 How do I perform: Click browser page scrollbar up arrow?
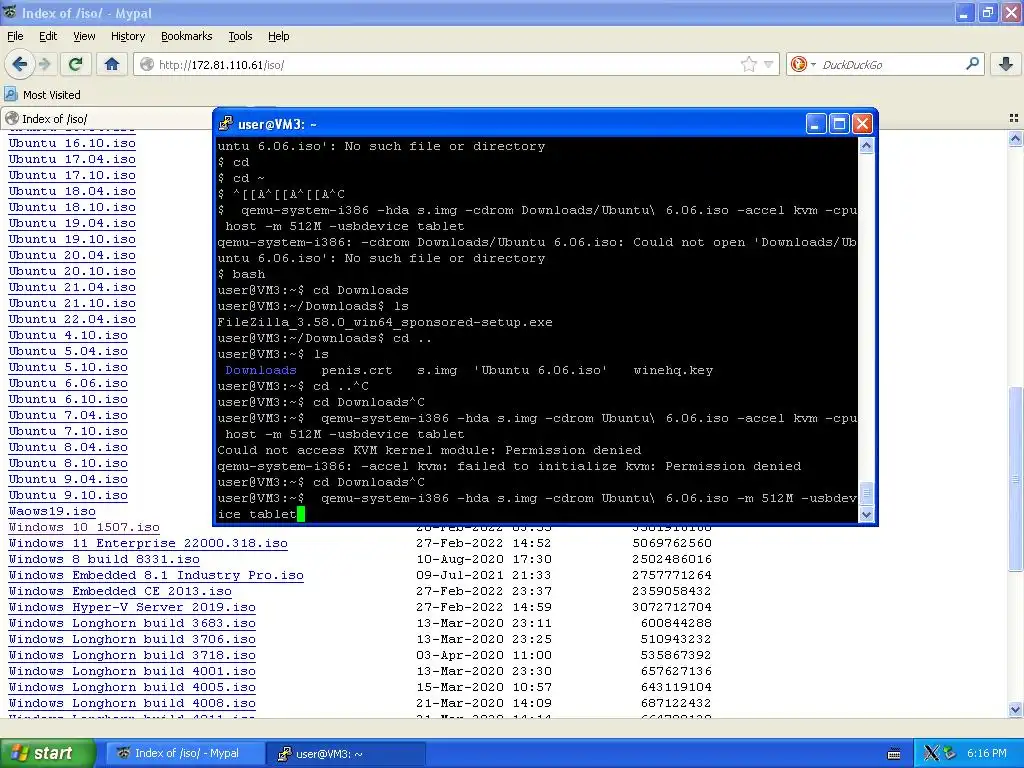pyautogui.click(x=1016, y=138)
